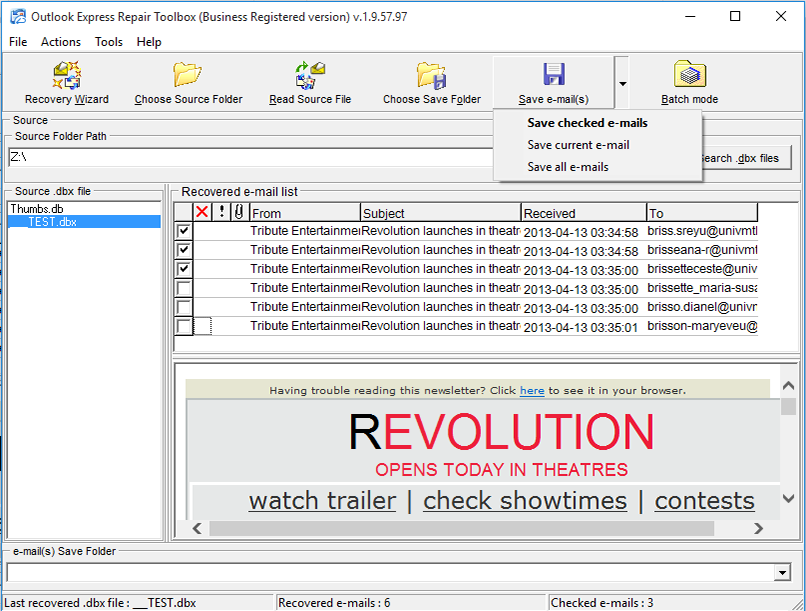Click the 'watch trailer' link
Viewport: 806px width, 611px height.
322,501
